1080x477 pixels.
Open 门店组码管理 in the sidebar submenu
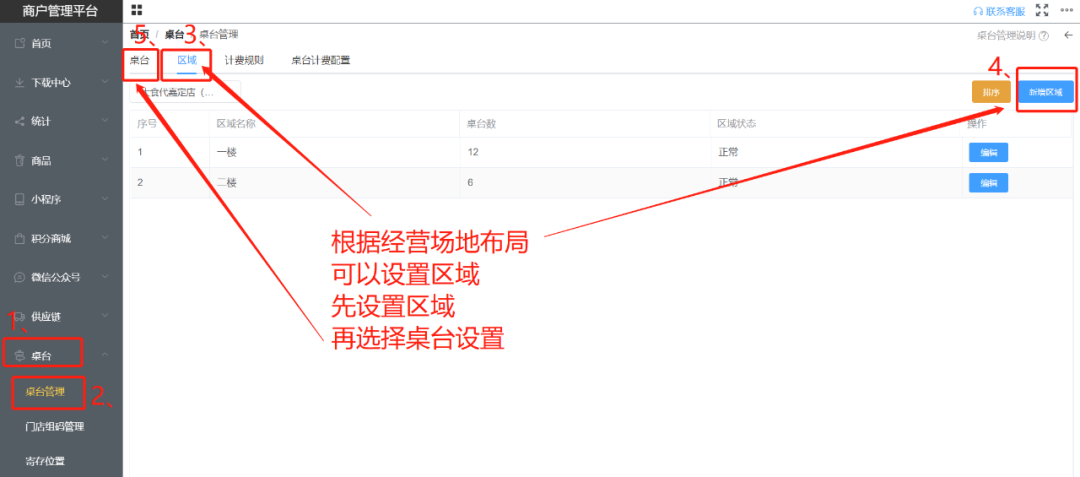tap(54, 427)
